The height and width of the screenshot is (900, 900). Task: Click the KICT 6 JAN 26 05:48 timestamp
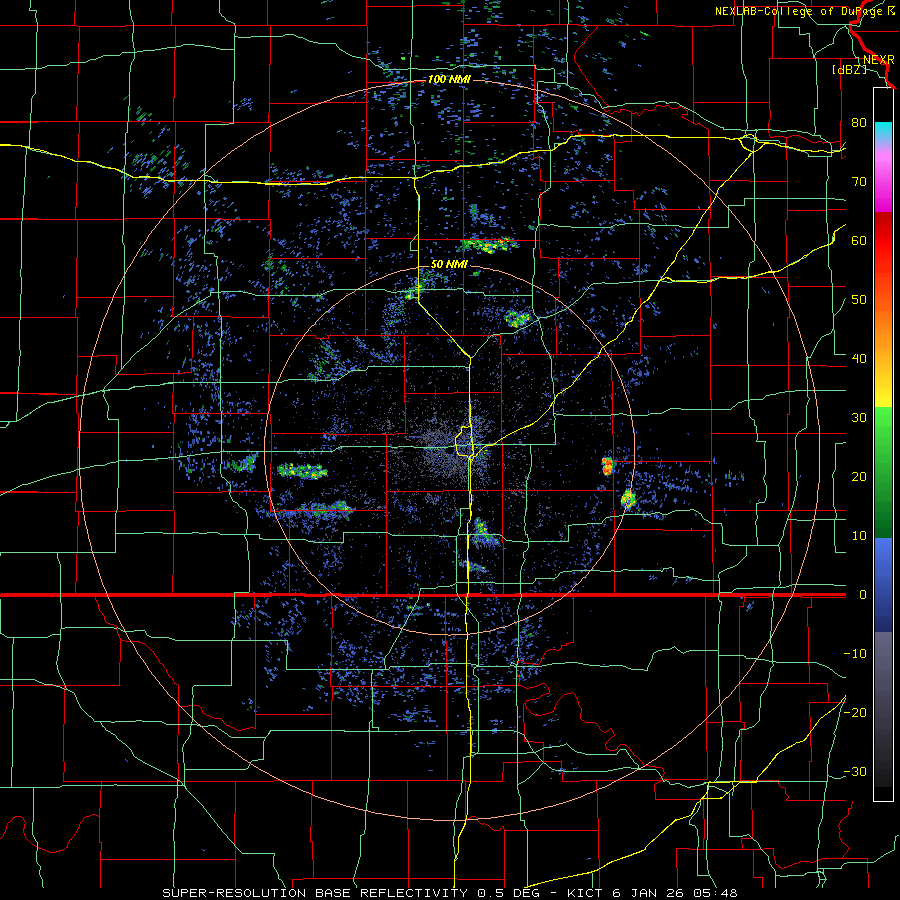pyautogui.click(x=652, y=893)
